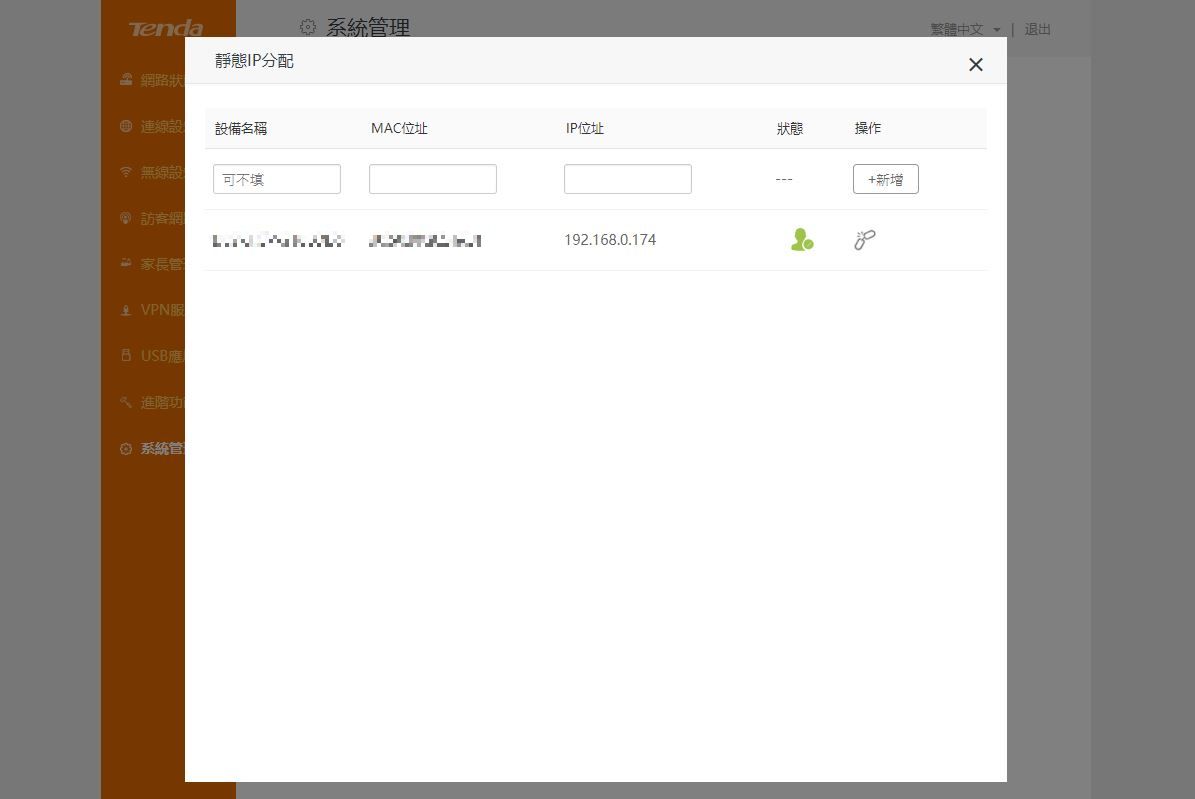
Task: Open the 進階功能 wrench sidebar item
Action: (x=152, y=402)
